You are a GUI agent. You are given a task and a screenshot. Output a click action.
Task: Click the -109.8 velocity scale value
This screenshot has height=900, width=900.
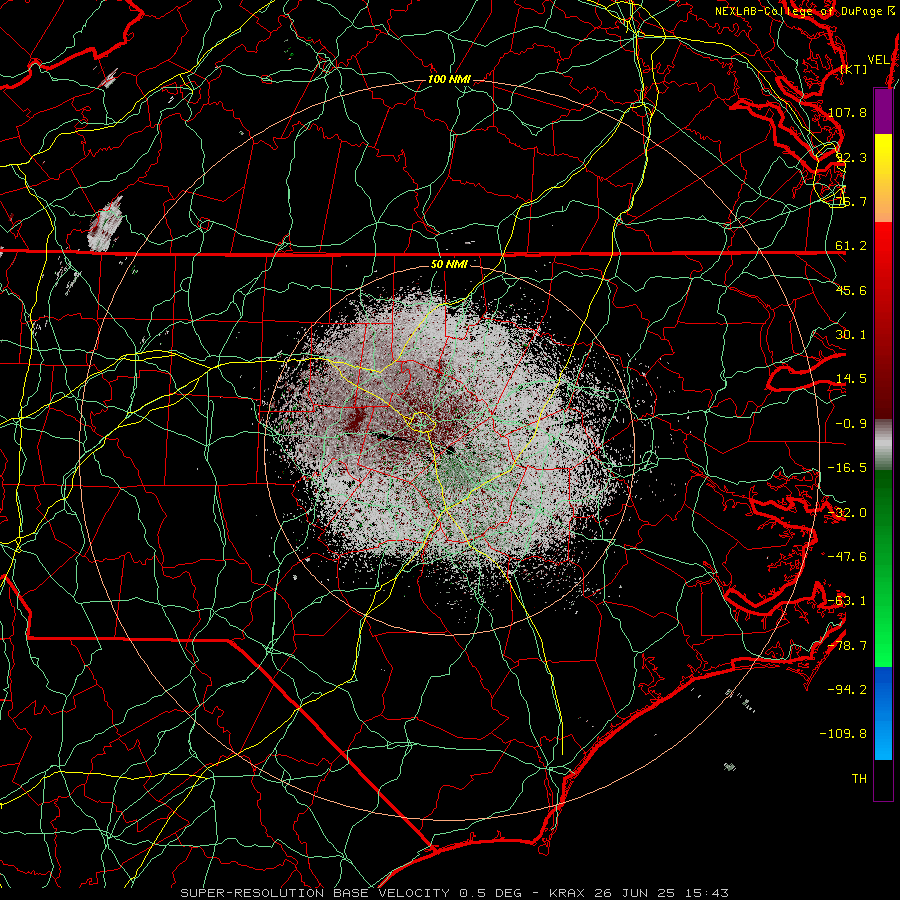click(x=843, y=734)
